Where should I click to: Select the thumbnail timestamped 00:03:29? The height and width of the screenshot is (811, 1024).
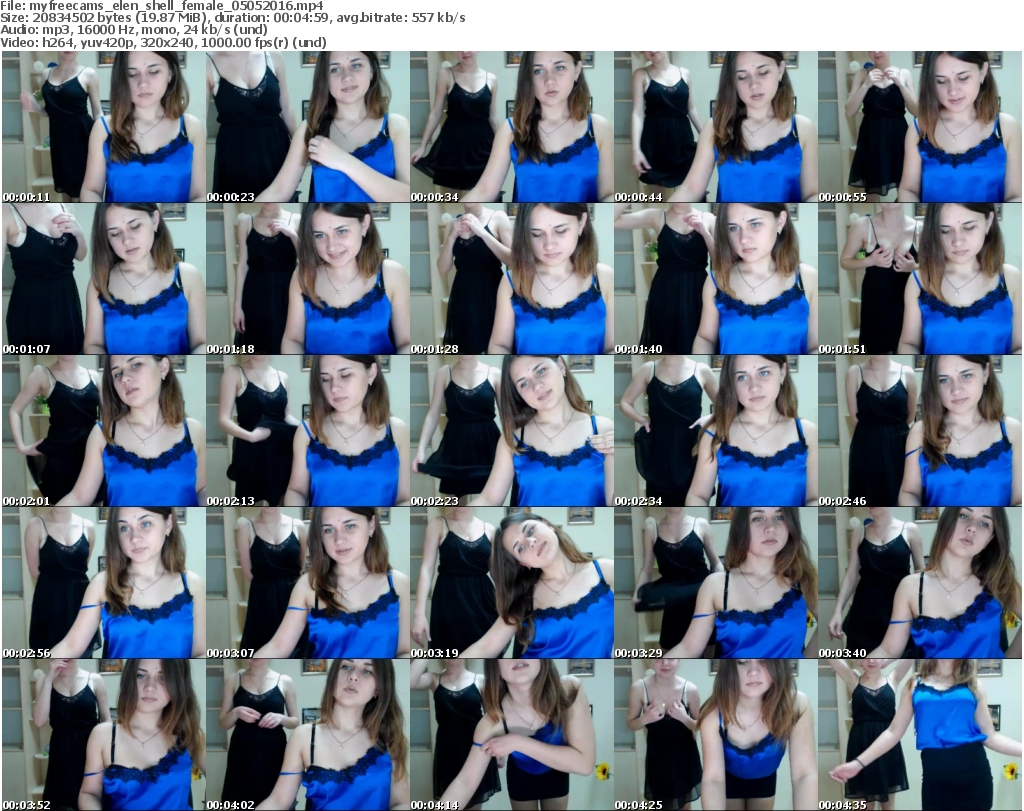click(716, 583)
